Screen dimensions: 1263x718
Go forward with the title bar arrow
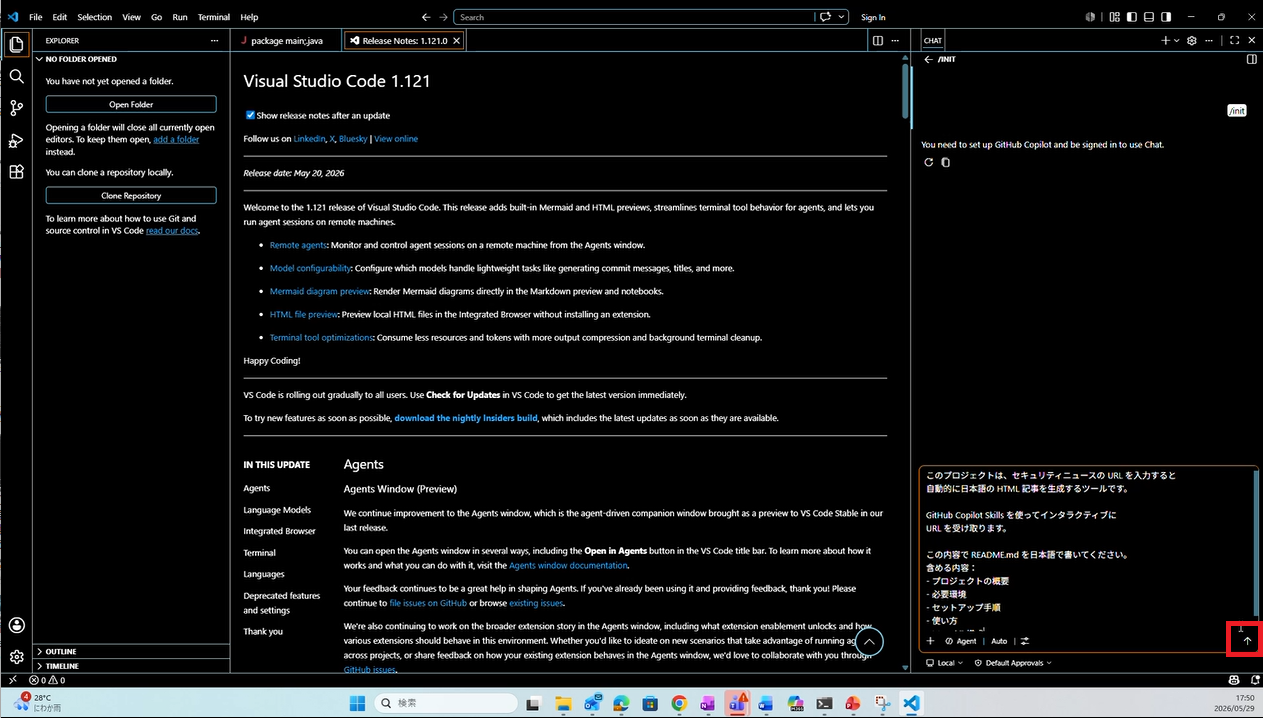(443, 17)
